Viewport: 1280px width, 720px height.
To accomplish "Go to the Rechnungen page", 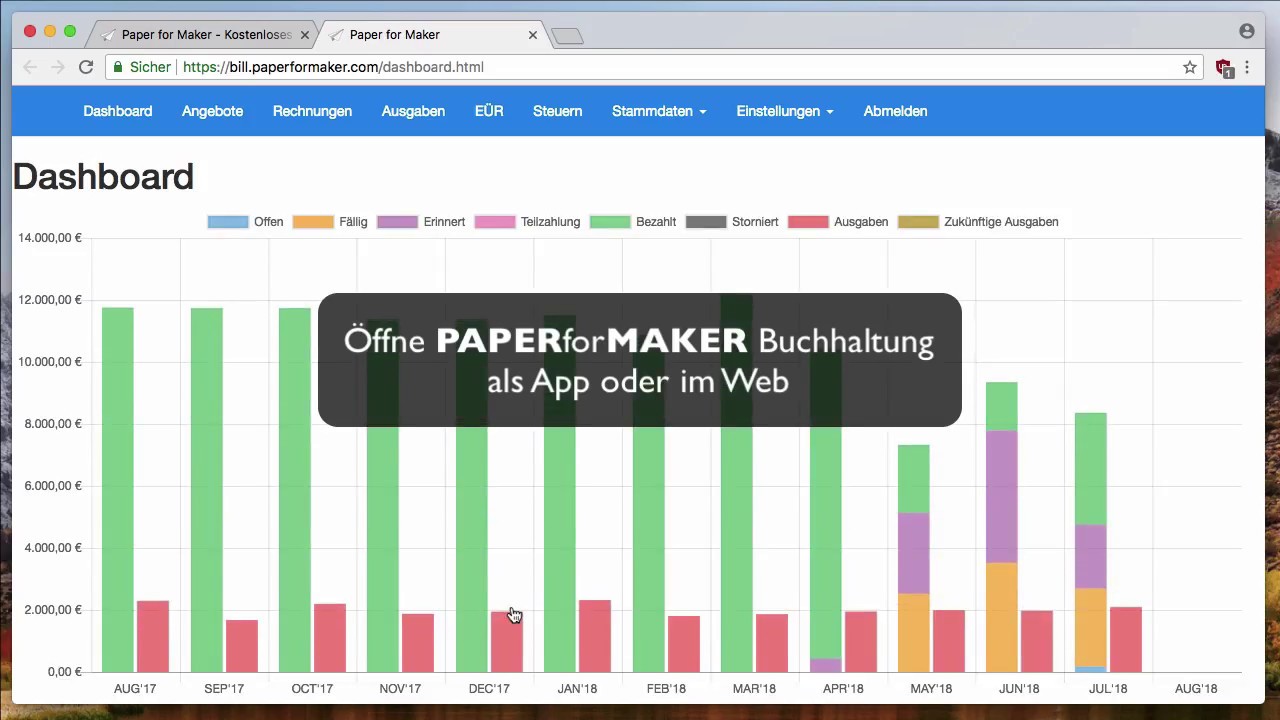I will tap(312, 111).
